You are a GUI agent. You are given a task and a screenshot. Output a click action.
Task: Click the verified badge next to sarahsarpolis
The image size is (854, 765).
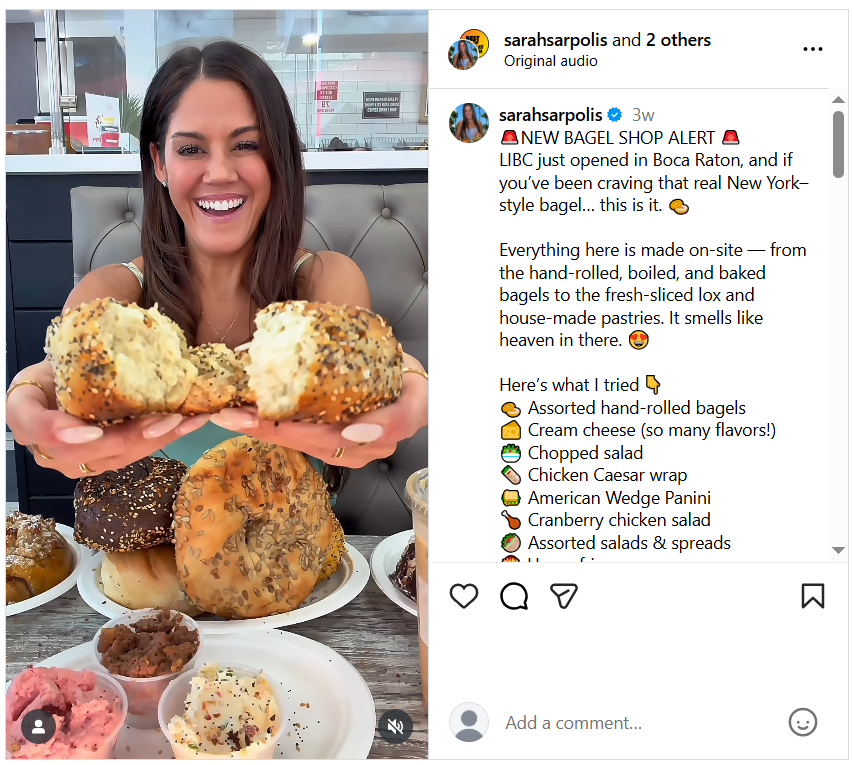coord(615,115)
